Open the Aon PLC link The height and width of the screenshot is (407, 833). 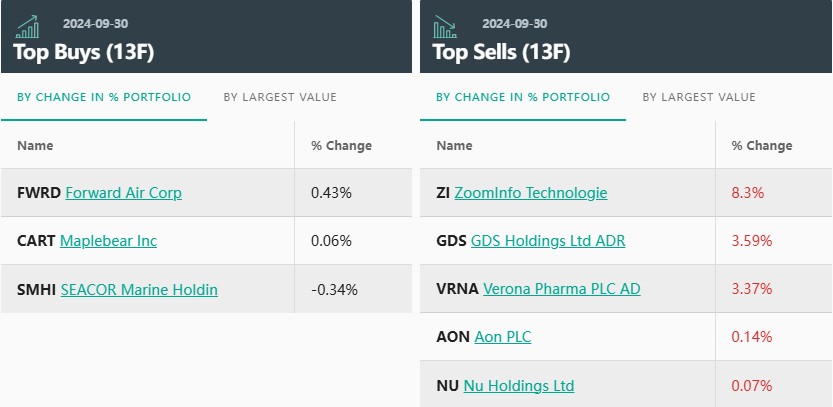coord(503,337)
